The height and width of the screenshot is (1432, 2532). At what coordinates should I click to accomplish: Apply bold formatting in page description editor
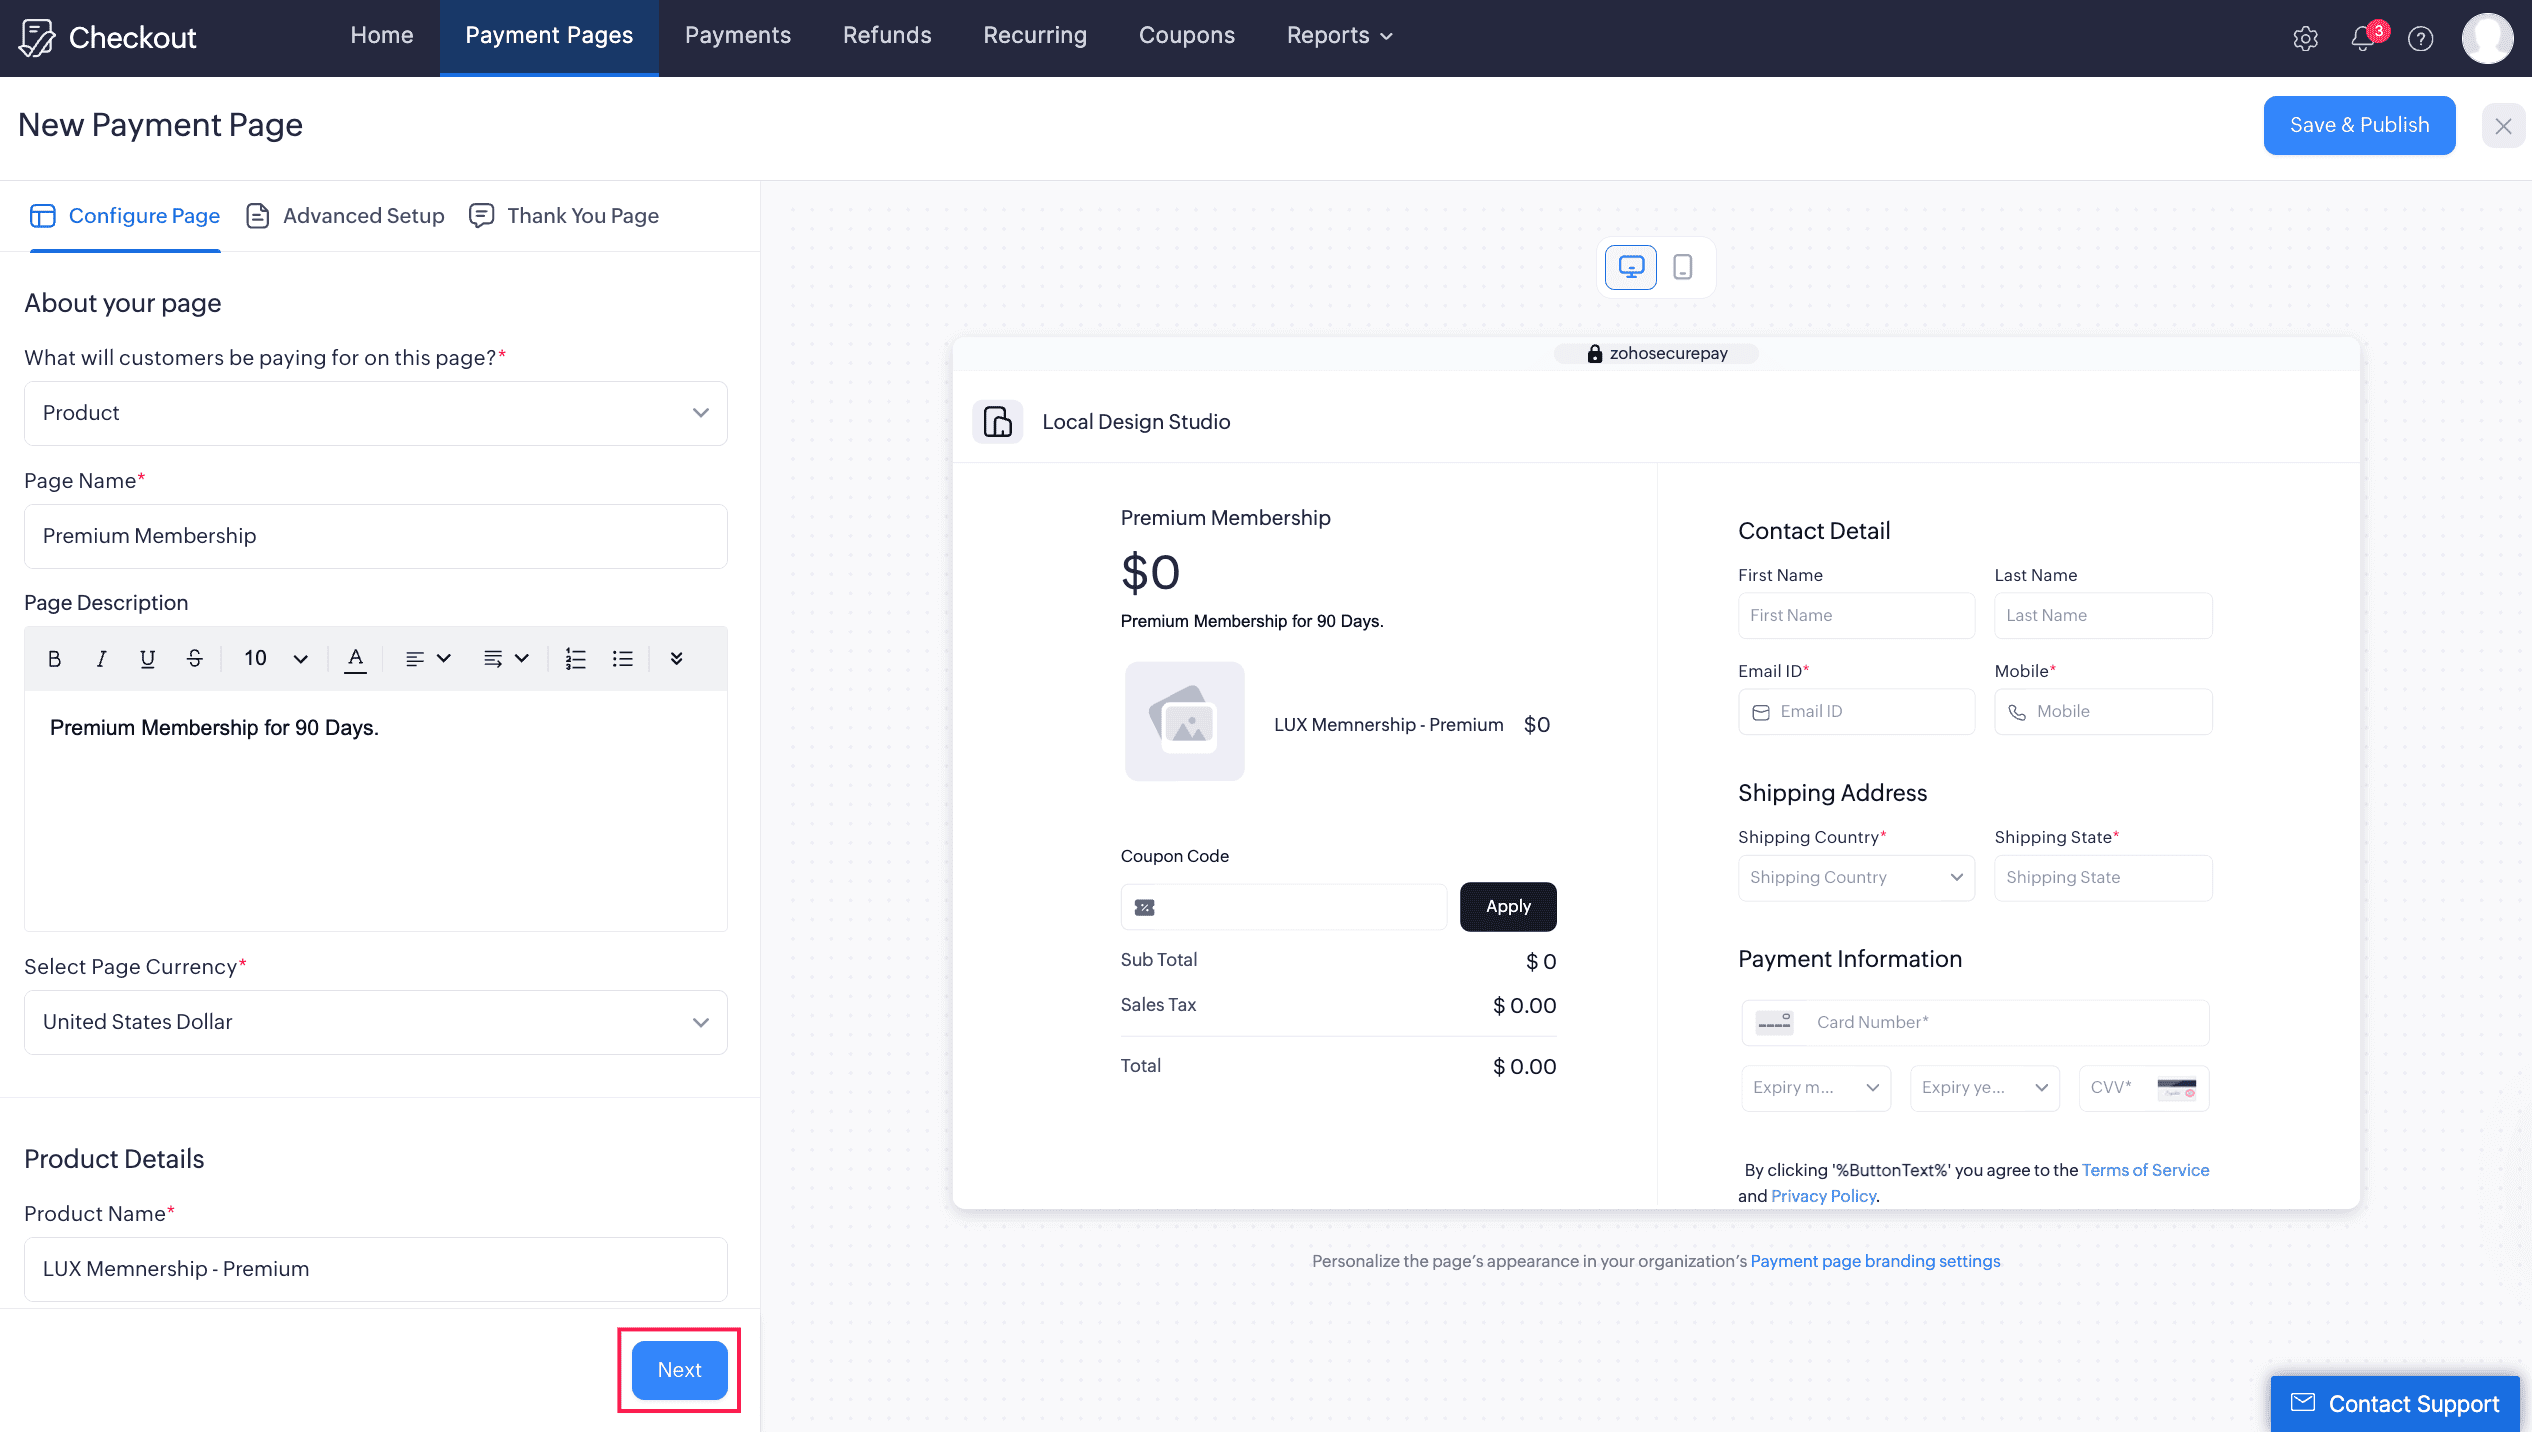[54, 658]
